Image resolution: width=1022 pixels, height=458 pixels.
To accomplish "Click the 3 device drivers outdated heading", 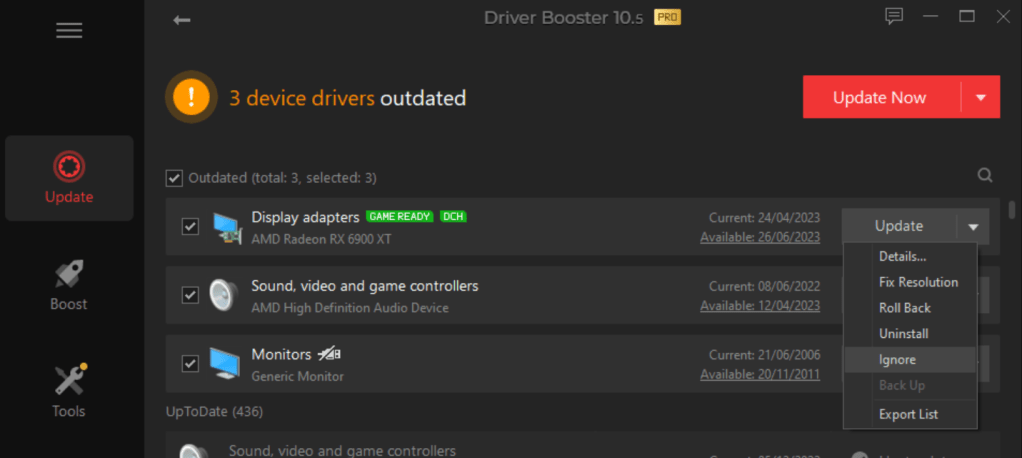I will point(347,98).
